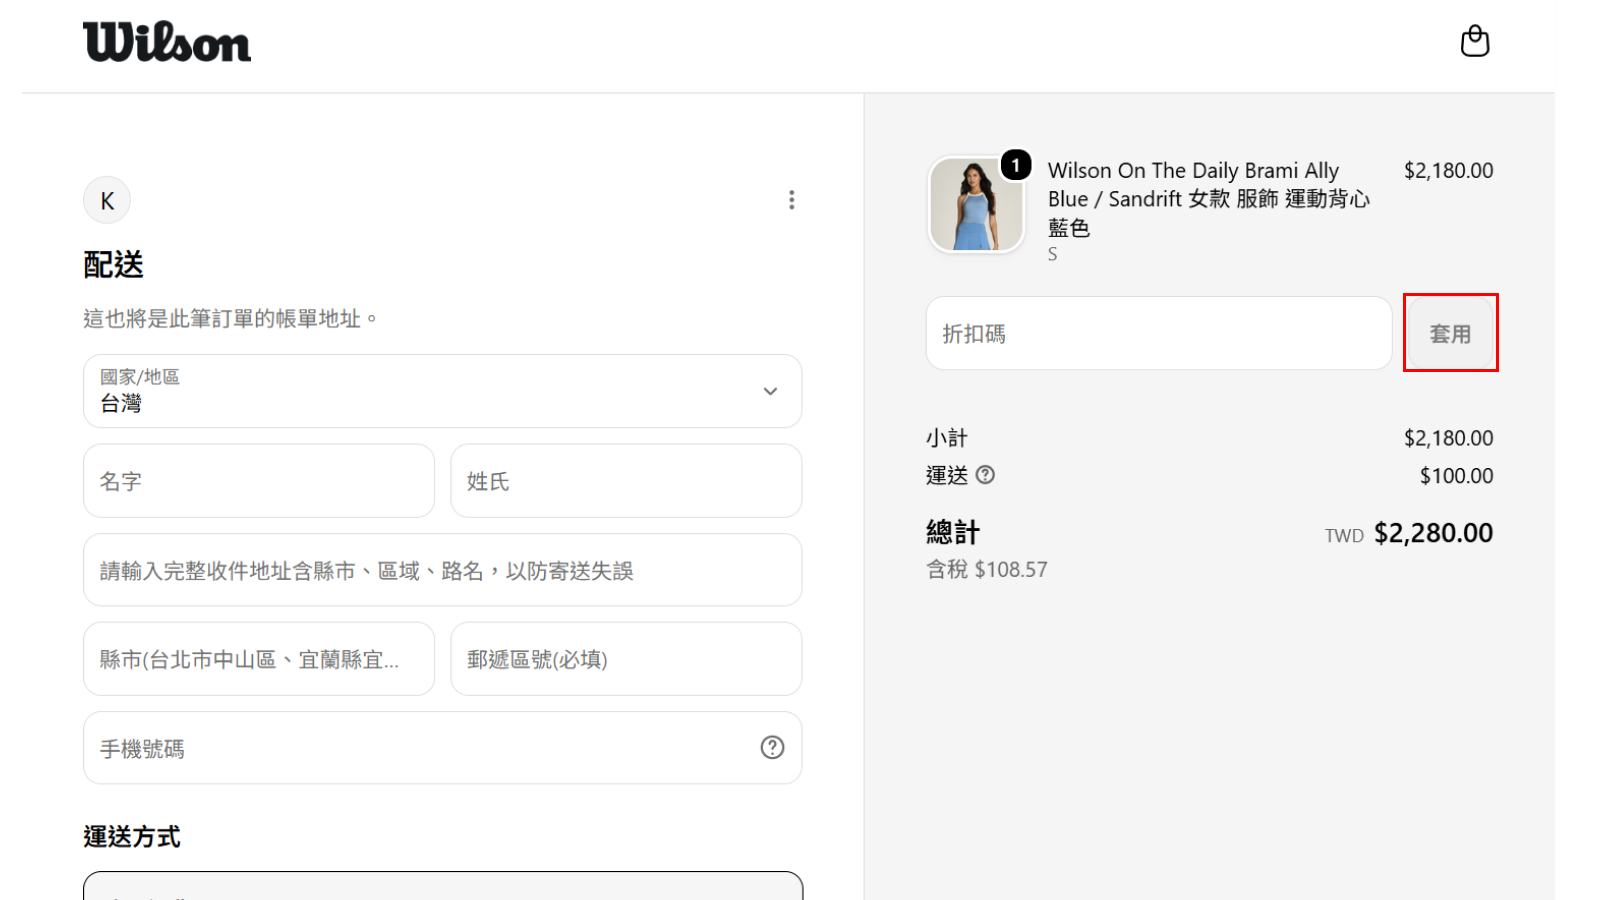Image resolution: width=1600 pixels, height=900 pixels.
Task: Expand the 國家/地區 country dropdown
Action: coord(442,391)
